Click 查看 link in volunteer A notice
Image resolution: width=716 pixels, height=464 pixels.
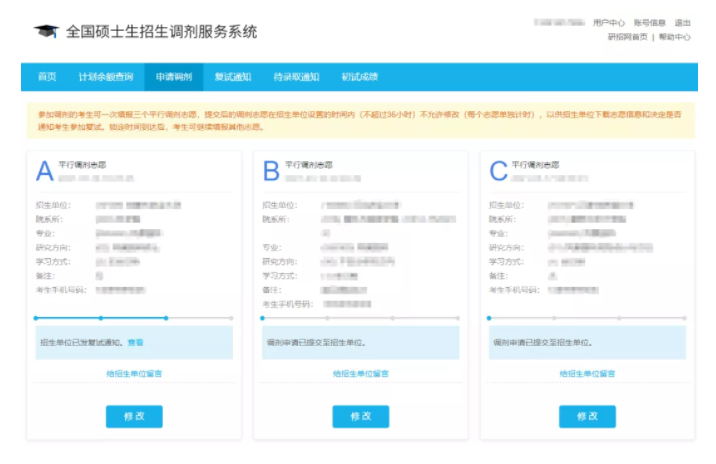point(135,342)
